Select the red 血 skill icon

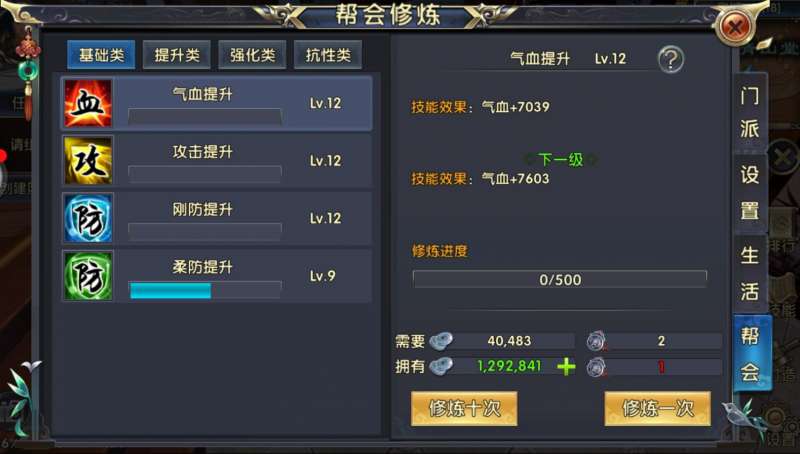coord(88,103)
